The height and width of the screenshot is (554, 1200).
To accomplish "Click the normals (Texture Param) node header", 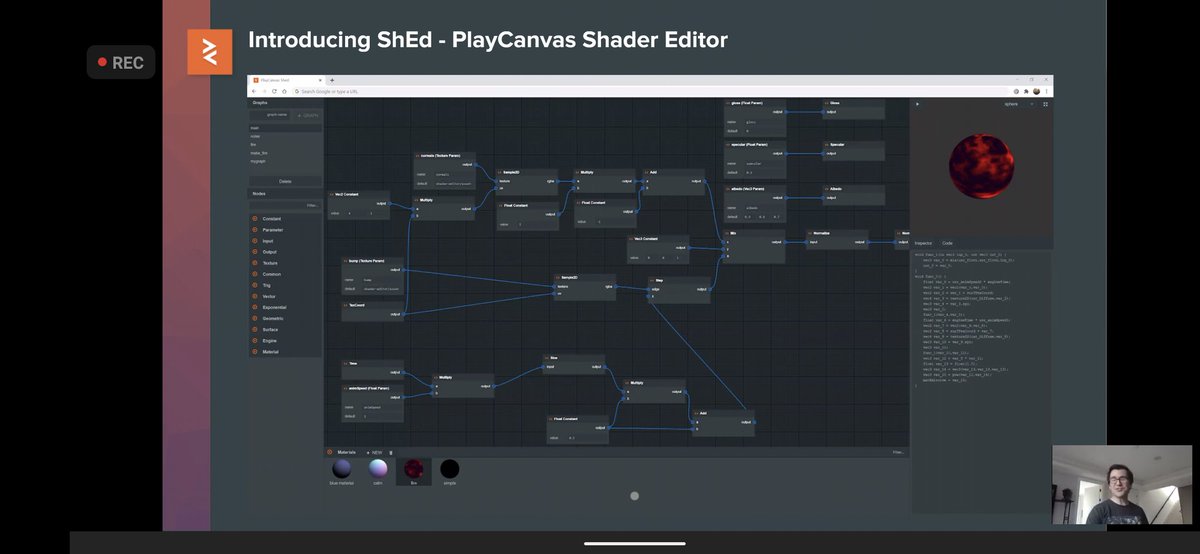I will (445, 156).
